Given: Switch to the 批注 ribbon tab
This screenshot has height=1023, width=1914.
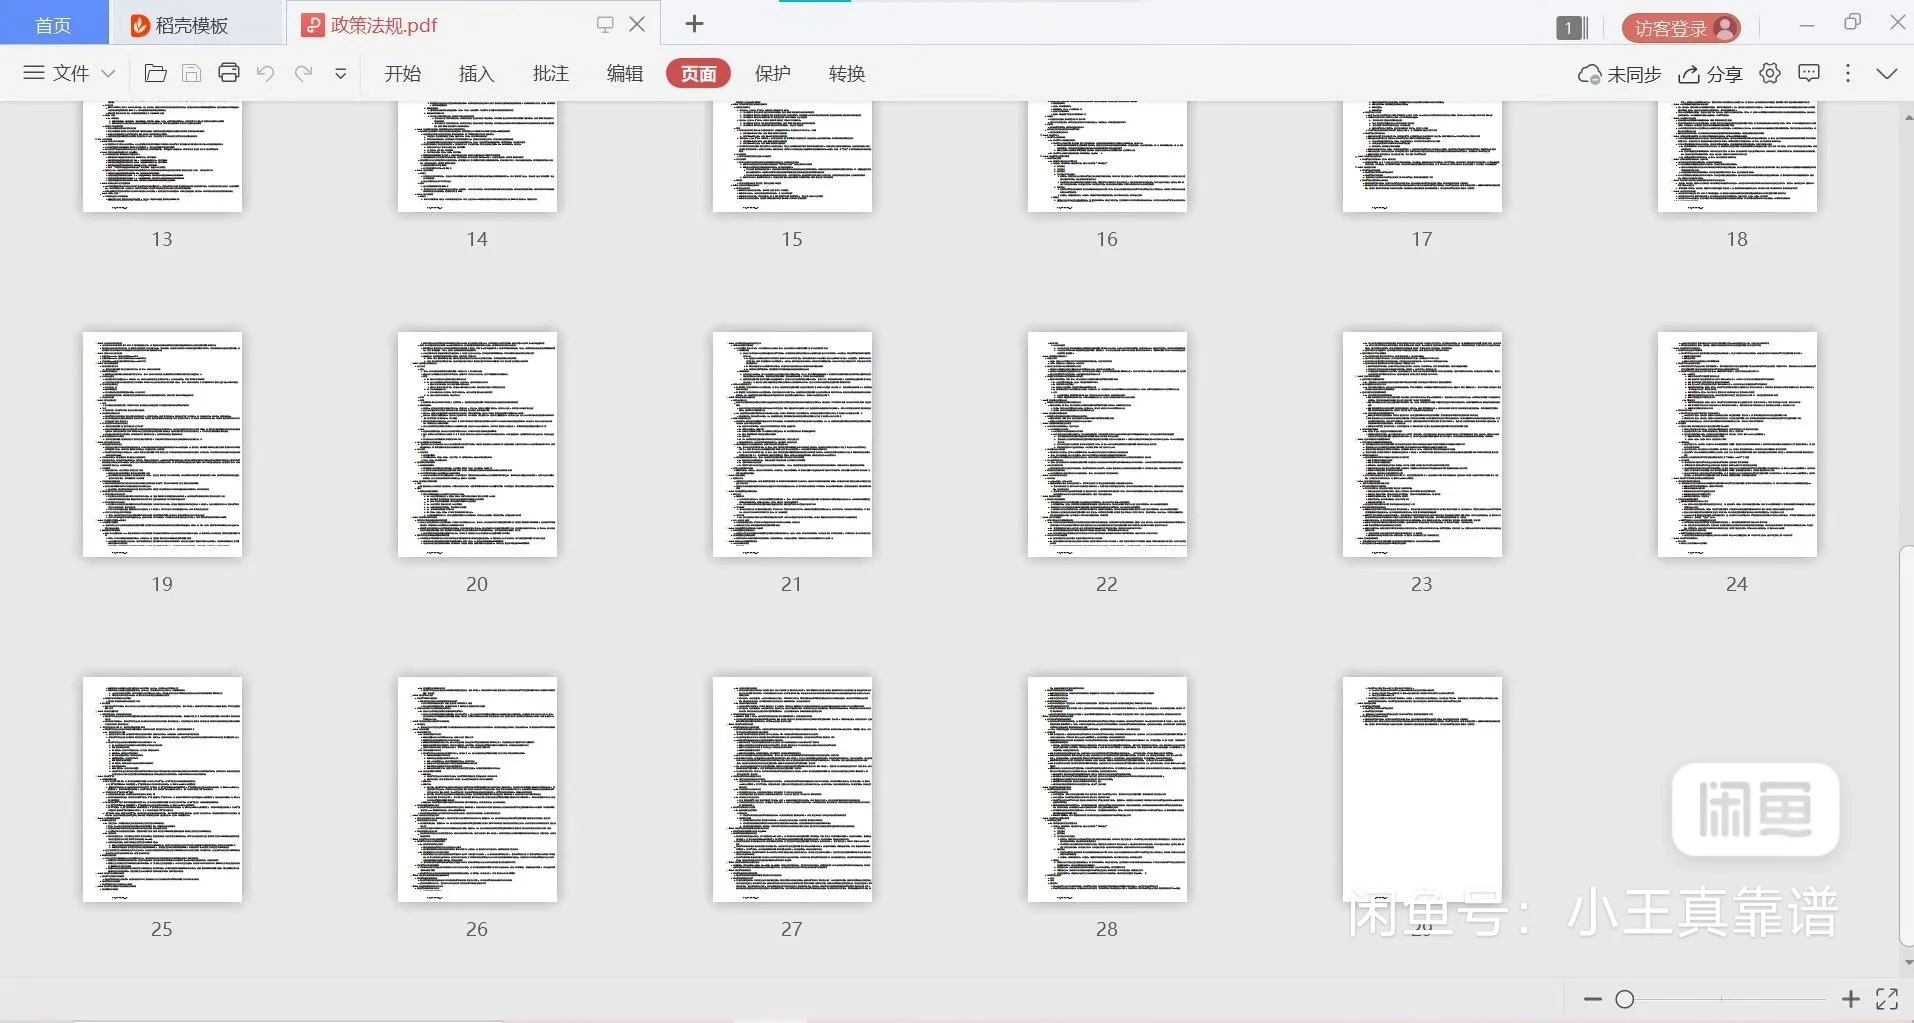Looking at the screenshot, I should 551,73.
